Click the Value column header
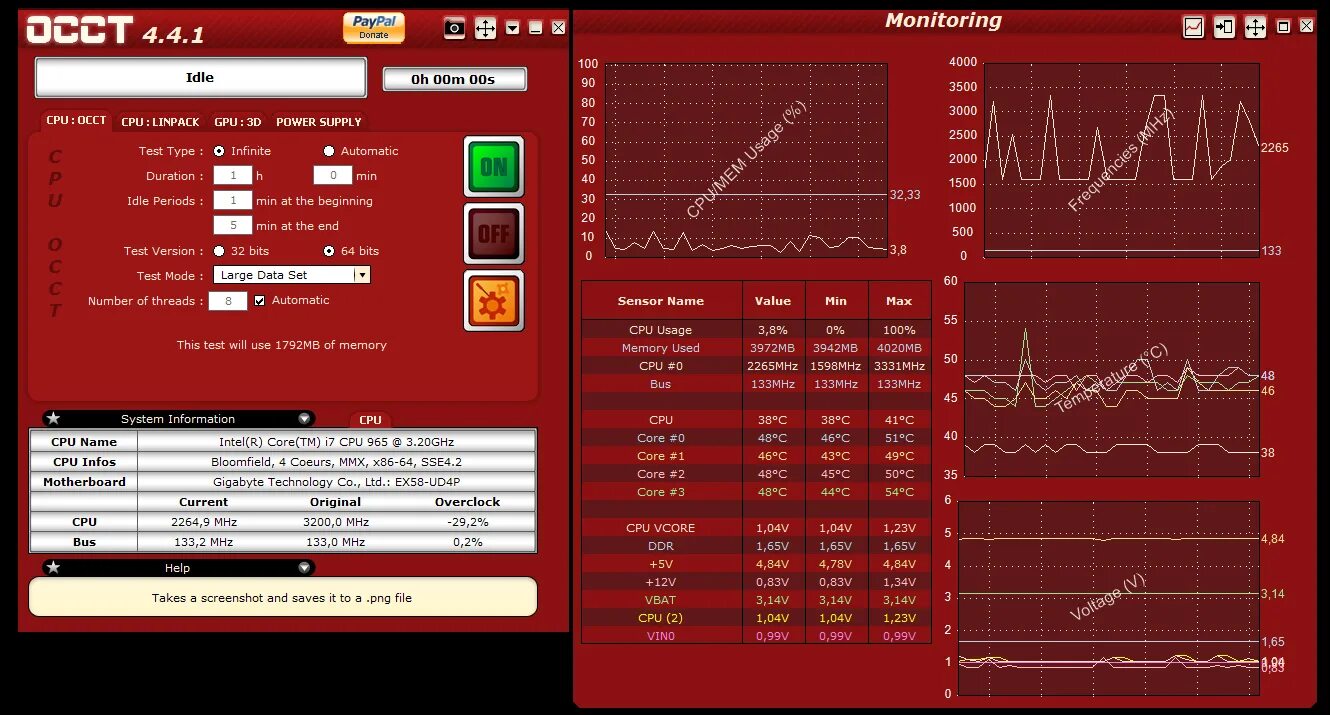The image size is (1330, 715). (x=773, y=301)
